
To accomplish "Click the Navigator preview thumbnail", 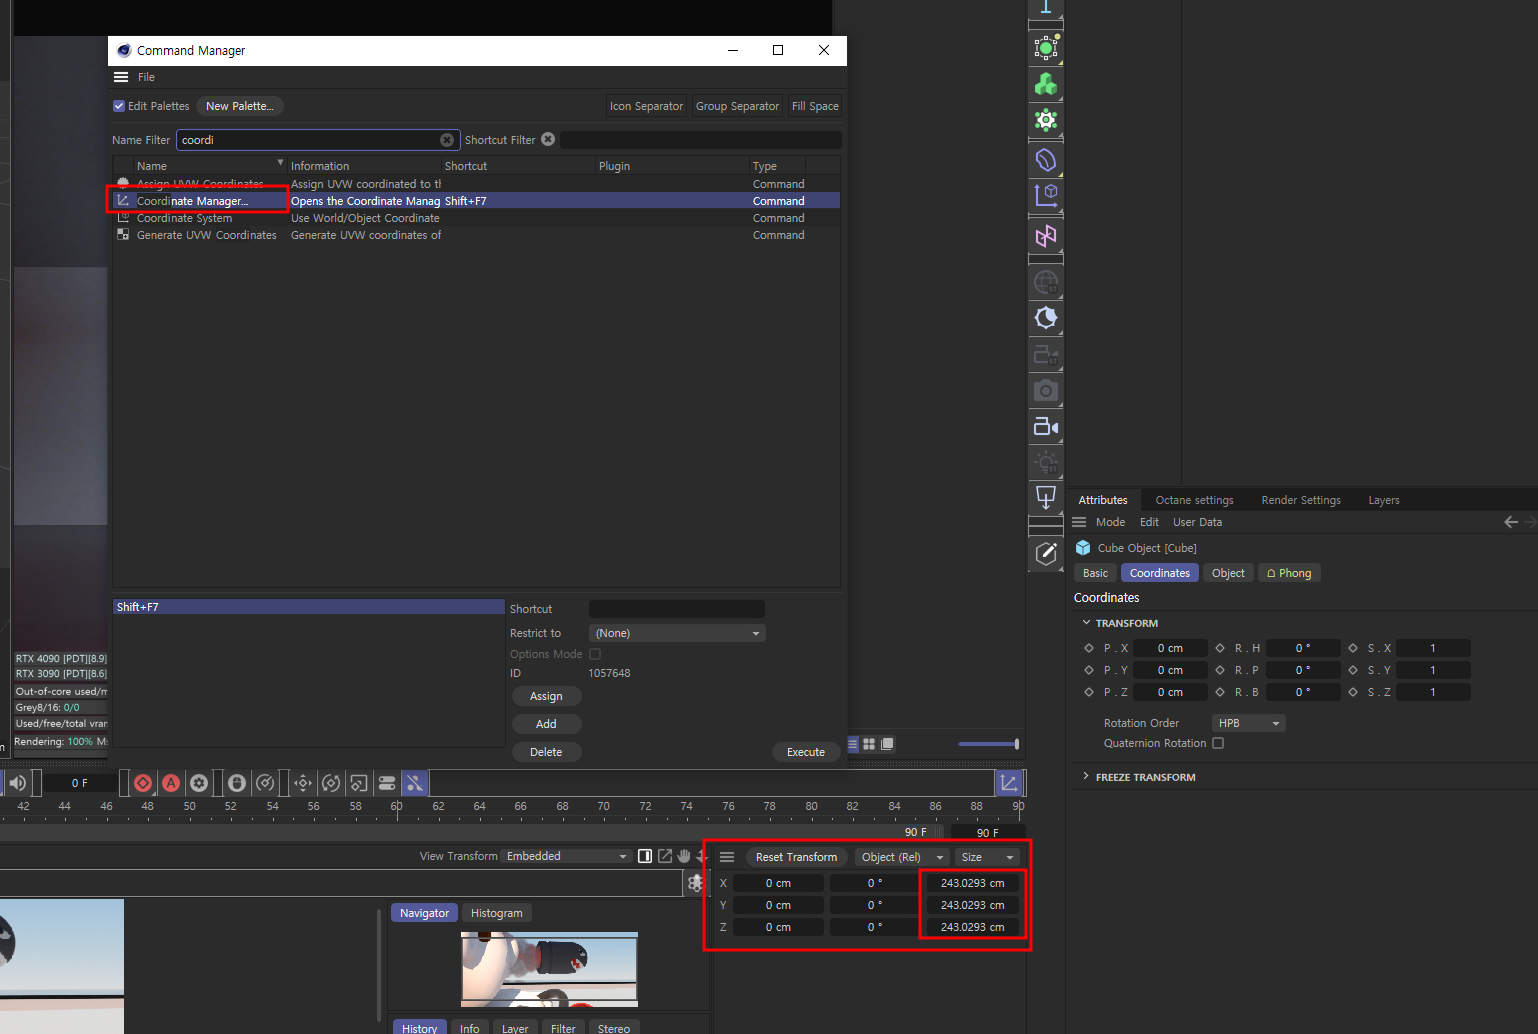I will click(549, 969).
